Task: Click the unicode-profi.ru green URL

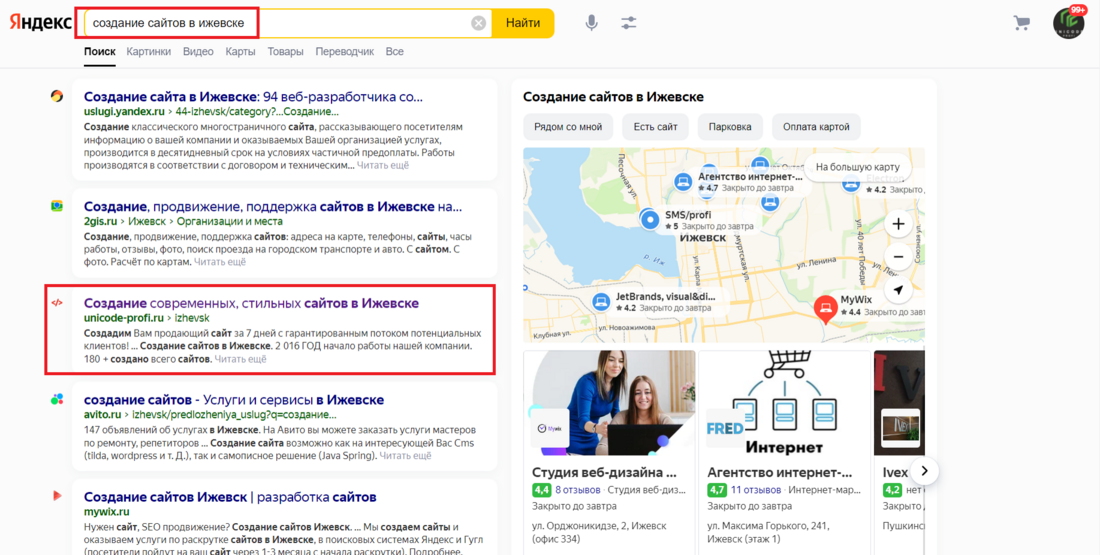Action: click(x=123, y=318)
